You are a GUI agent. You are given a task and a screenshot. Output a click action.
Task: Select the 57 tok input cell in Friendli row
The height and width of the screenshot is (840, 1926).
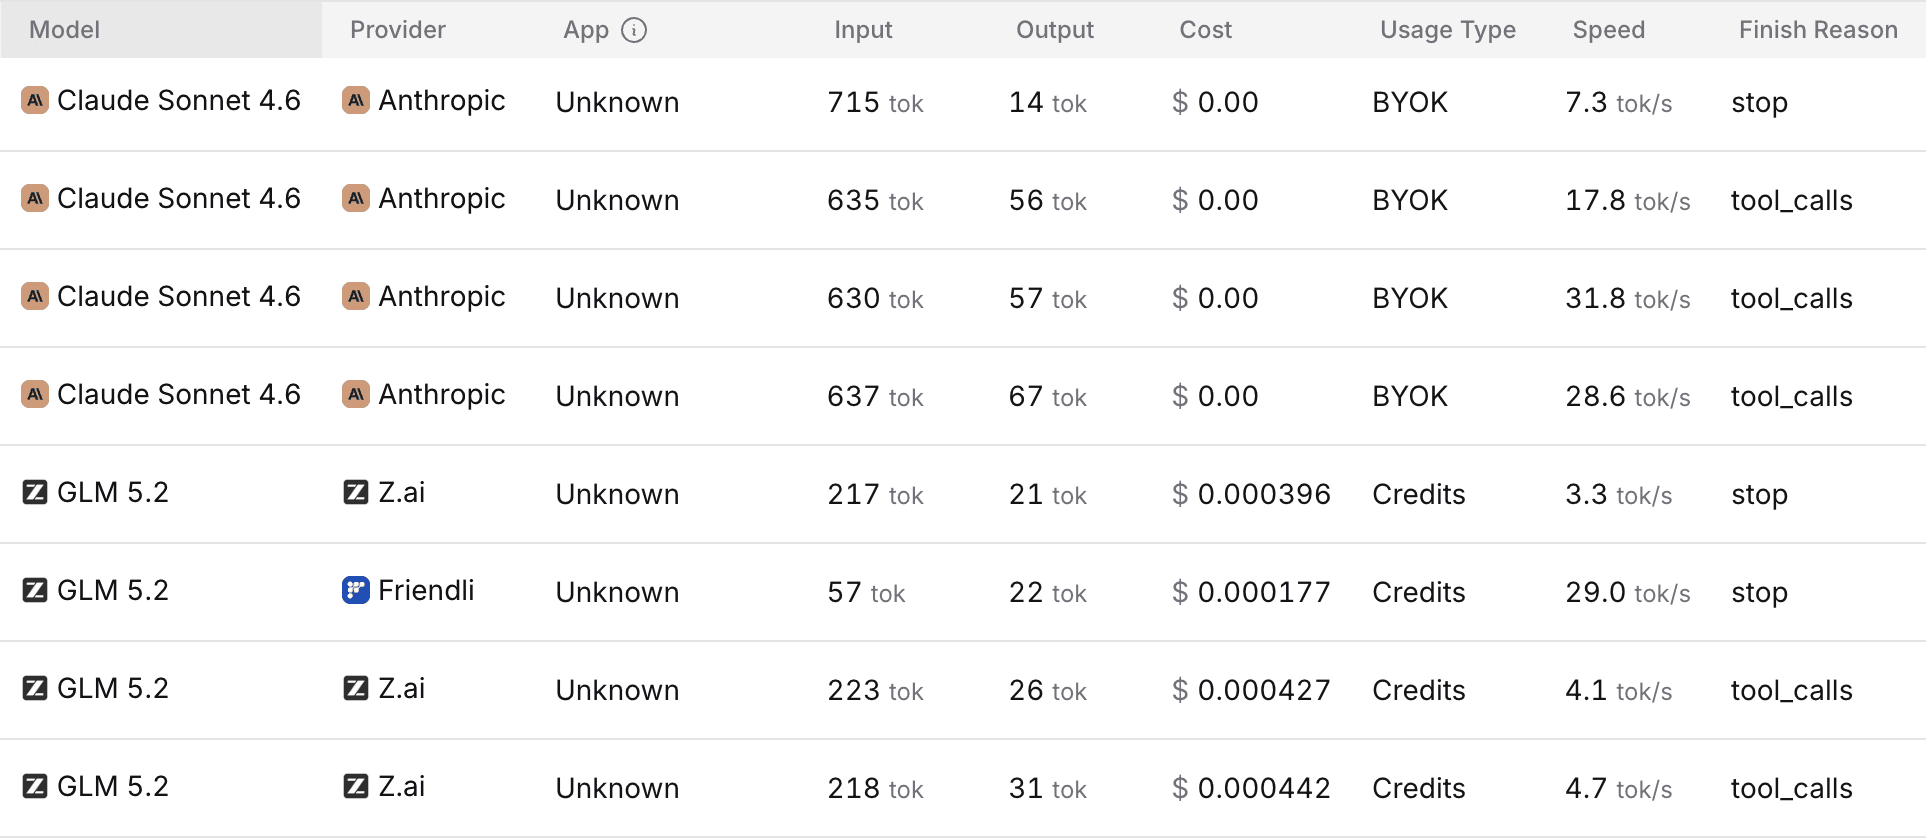(866, 592)
